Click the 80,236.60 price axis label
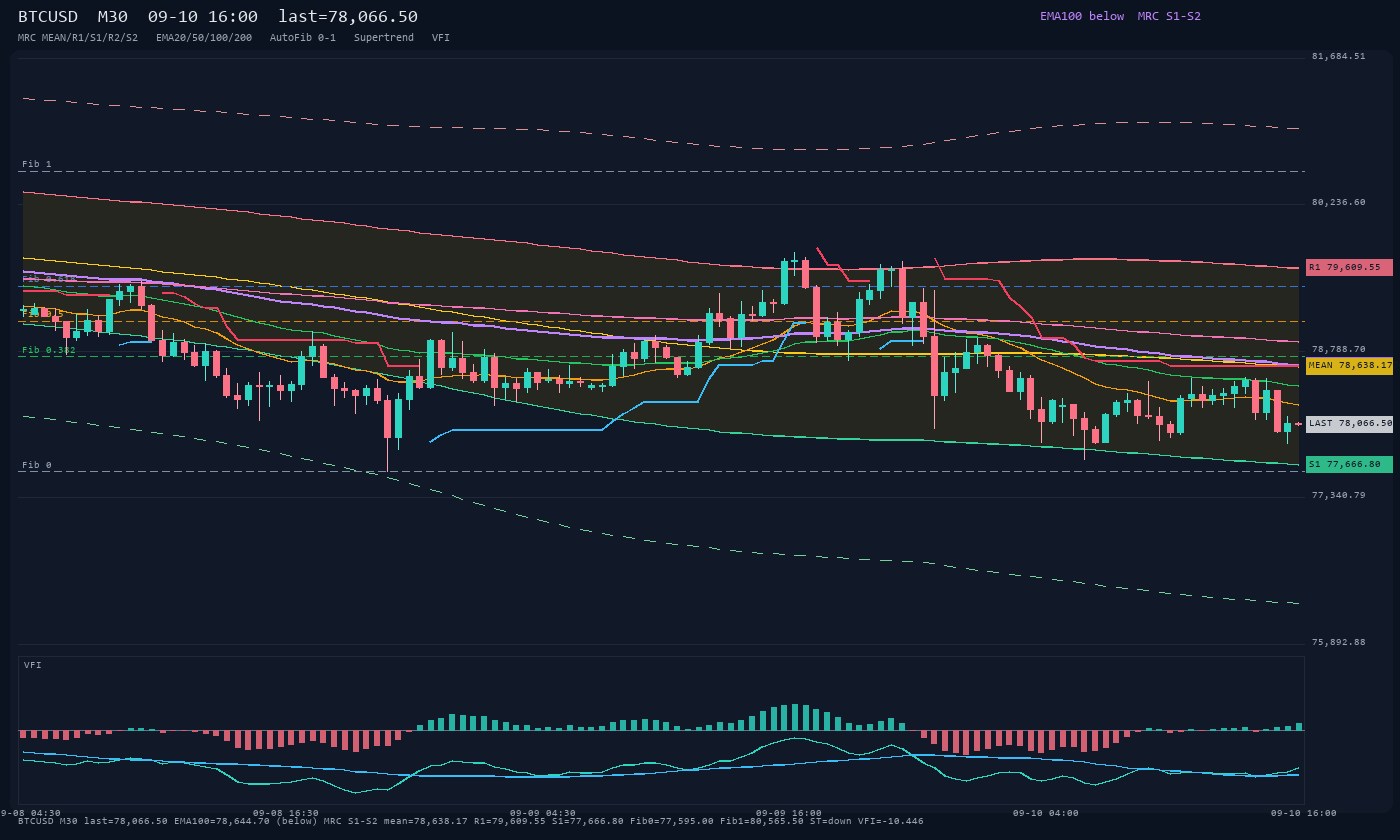The image size is (1400, 840). pos(1338,202)
